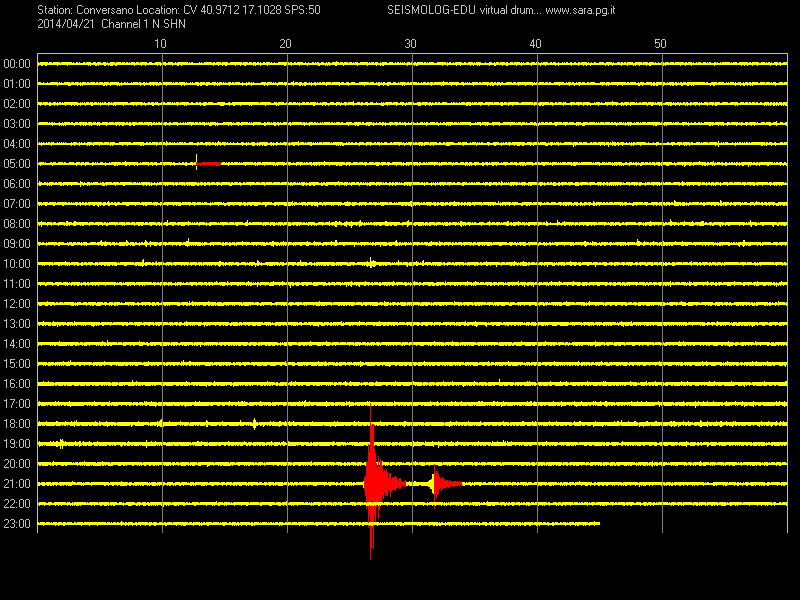
Task: Click the '06:00' hour label
Action: (x=17, y=184)
